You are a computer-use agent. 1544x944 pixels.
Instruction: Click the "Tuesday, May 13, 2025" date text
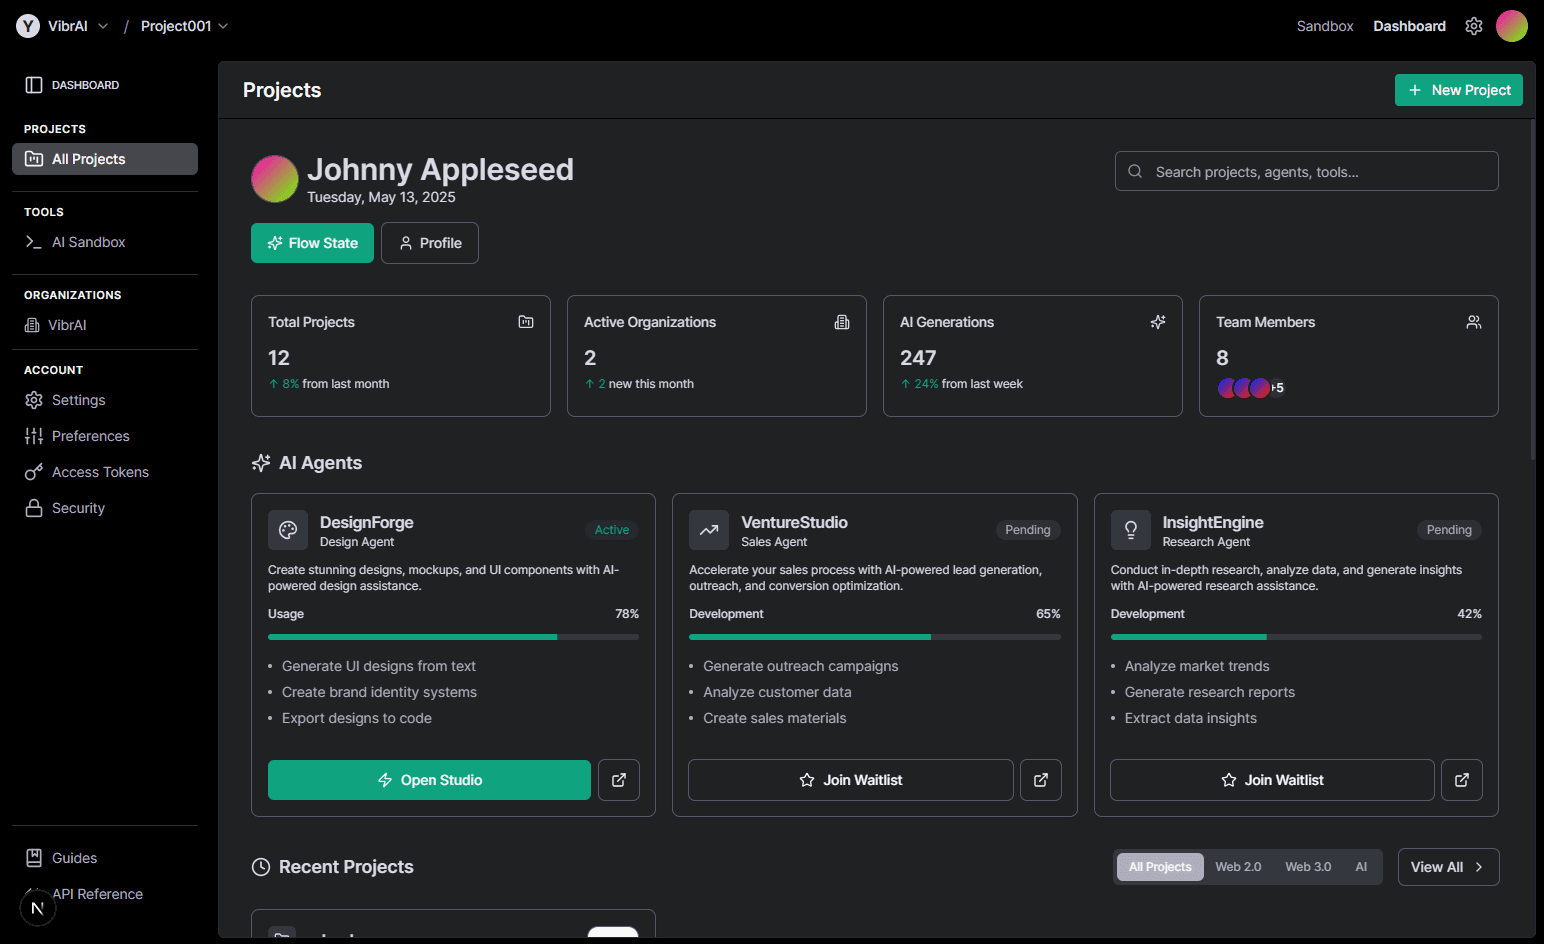[381, 197]
